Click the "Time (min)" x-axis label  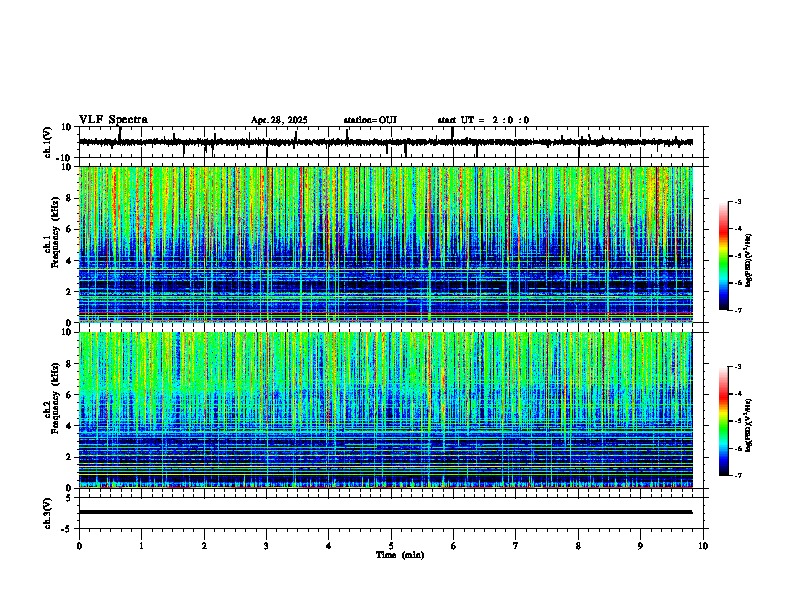click(x=400, y=555)
